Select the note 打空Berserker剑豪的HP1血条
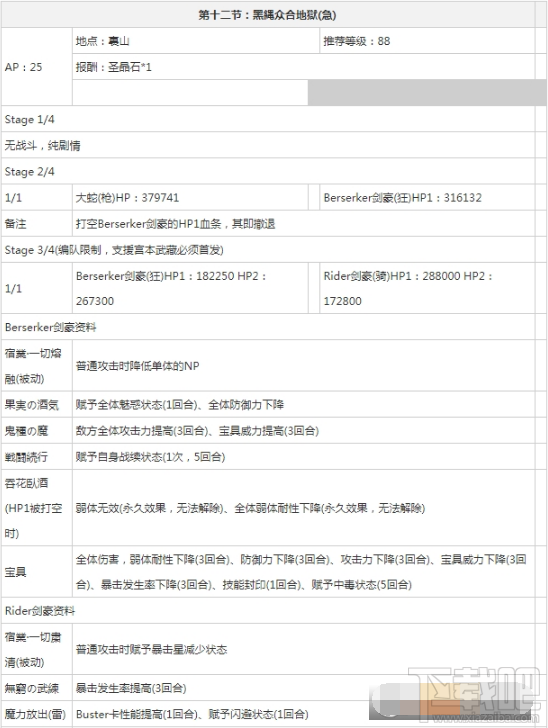 pyautogui.click(x=303, y=224)
